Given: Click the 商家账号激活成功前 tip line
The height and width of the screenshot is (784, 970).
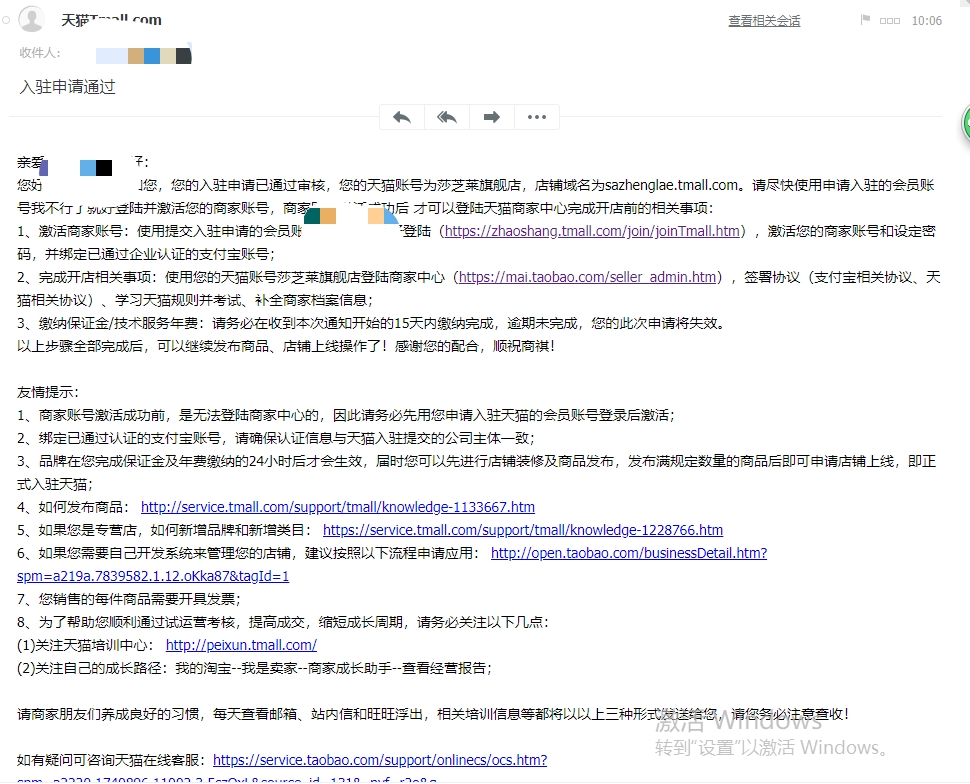Looking at the screenshot, I should click(x=346, y=415).
